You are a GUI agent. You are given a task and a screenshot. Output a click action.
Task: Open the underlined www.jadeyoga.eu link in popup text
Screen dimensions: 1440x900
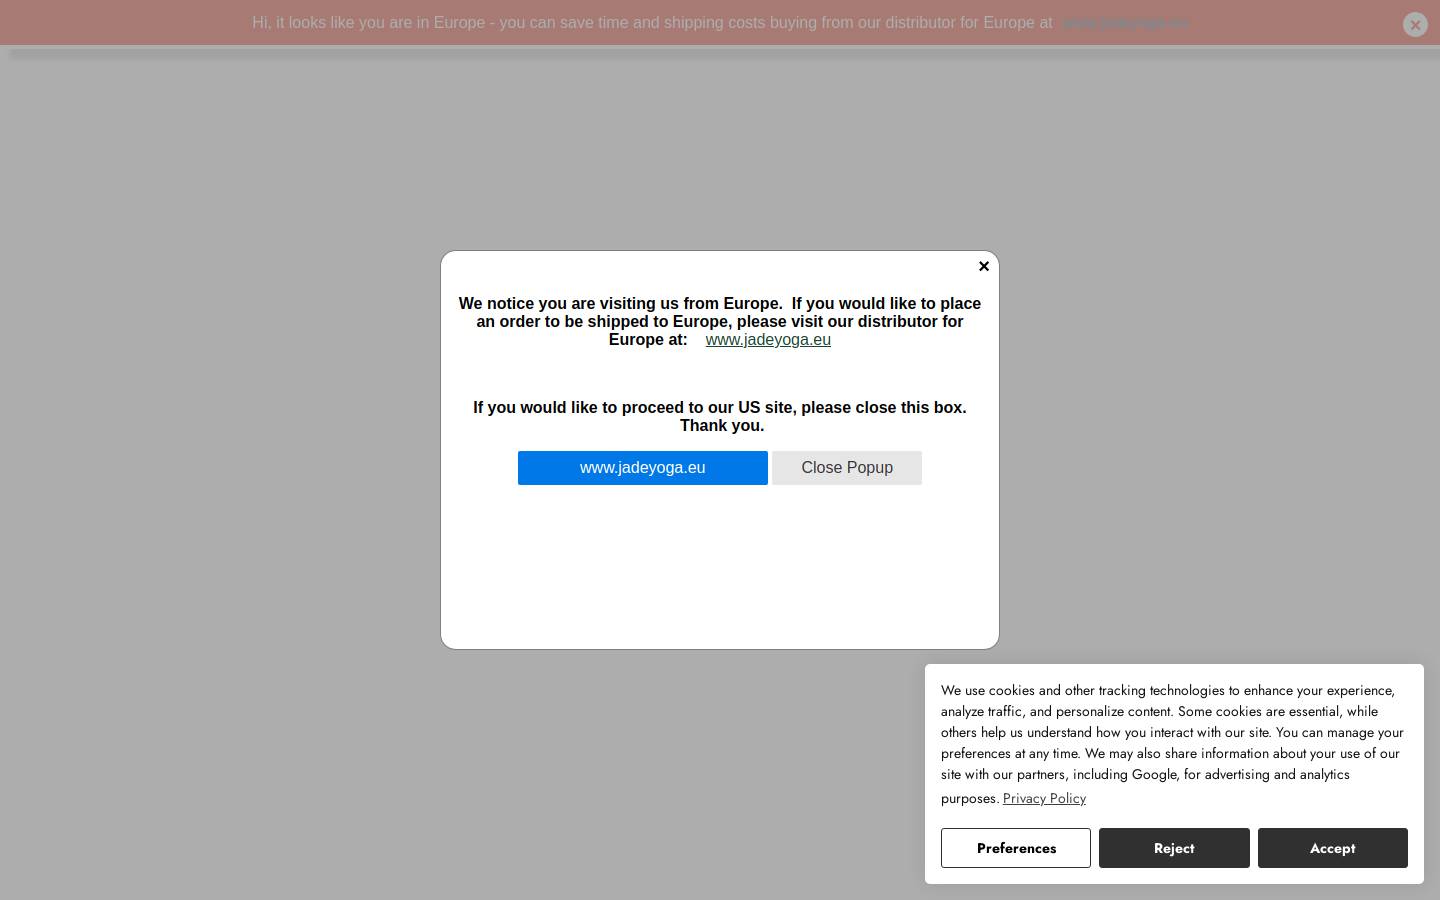[768, 340]
